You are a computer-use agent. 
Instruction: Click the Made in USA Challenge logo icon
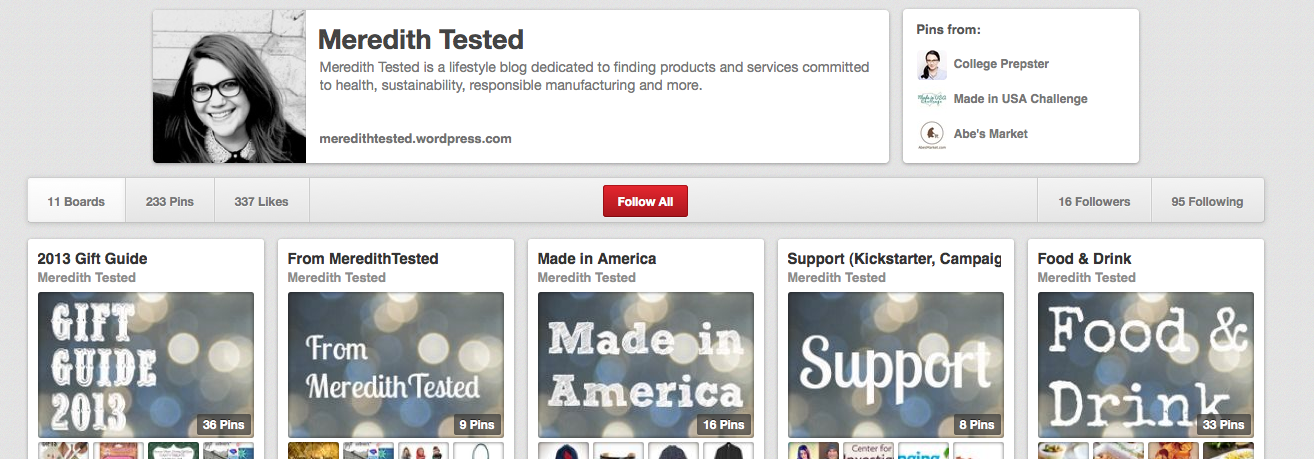(932, 99)
